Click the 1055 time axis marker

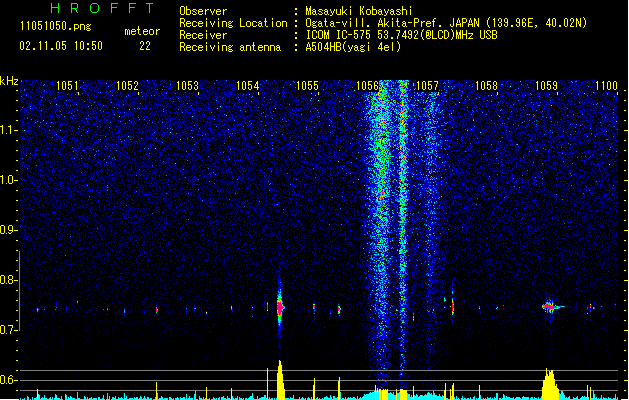coord(307,86)
